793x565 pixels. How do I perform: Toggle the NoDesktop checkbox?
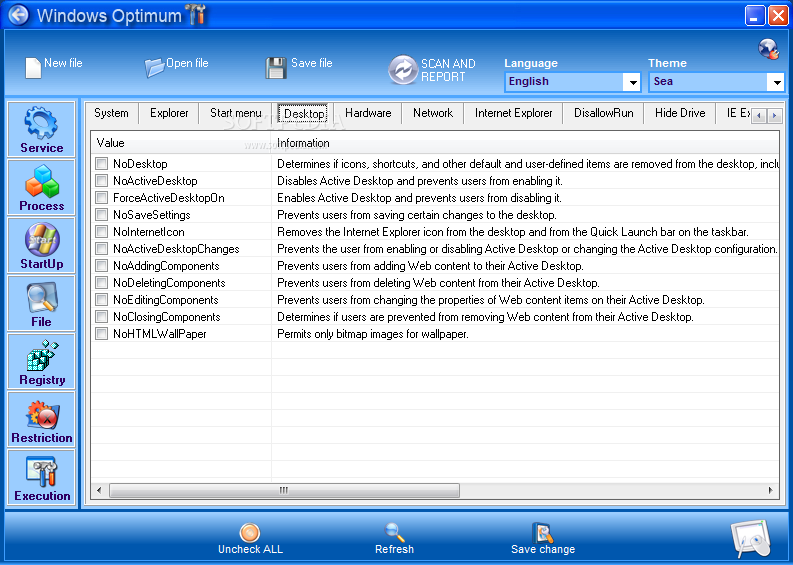click(x=102, y=163)
